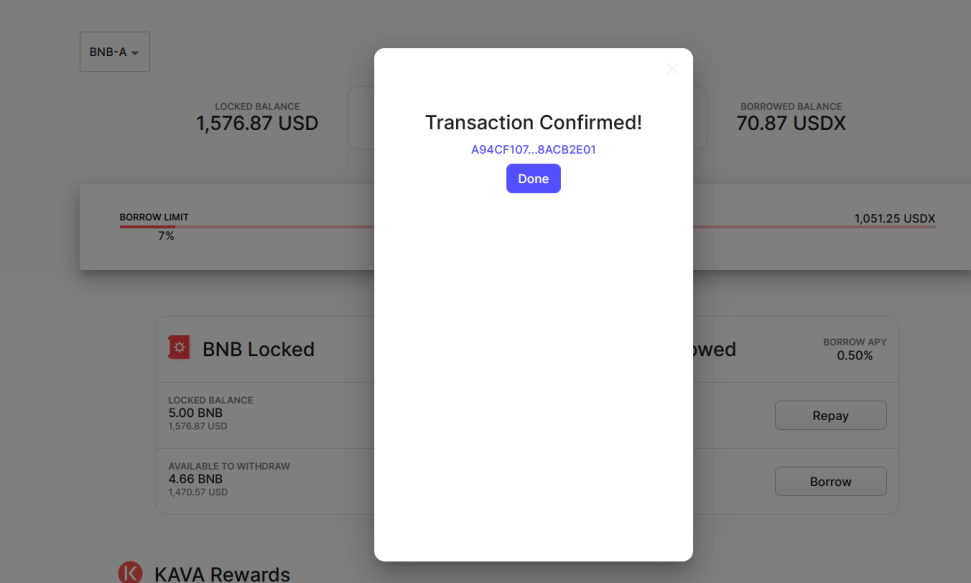Open transaction hash A94CF107...8ACB2E01 link

533,149
